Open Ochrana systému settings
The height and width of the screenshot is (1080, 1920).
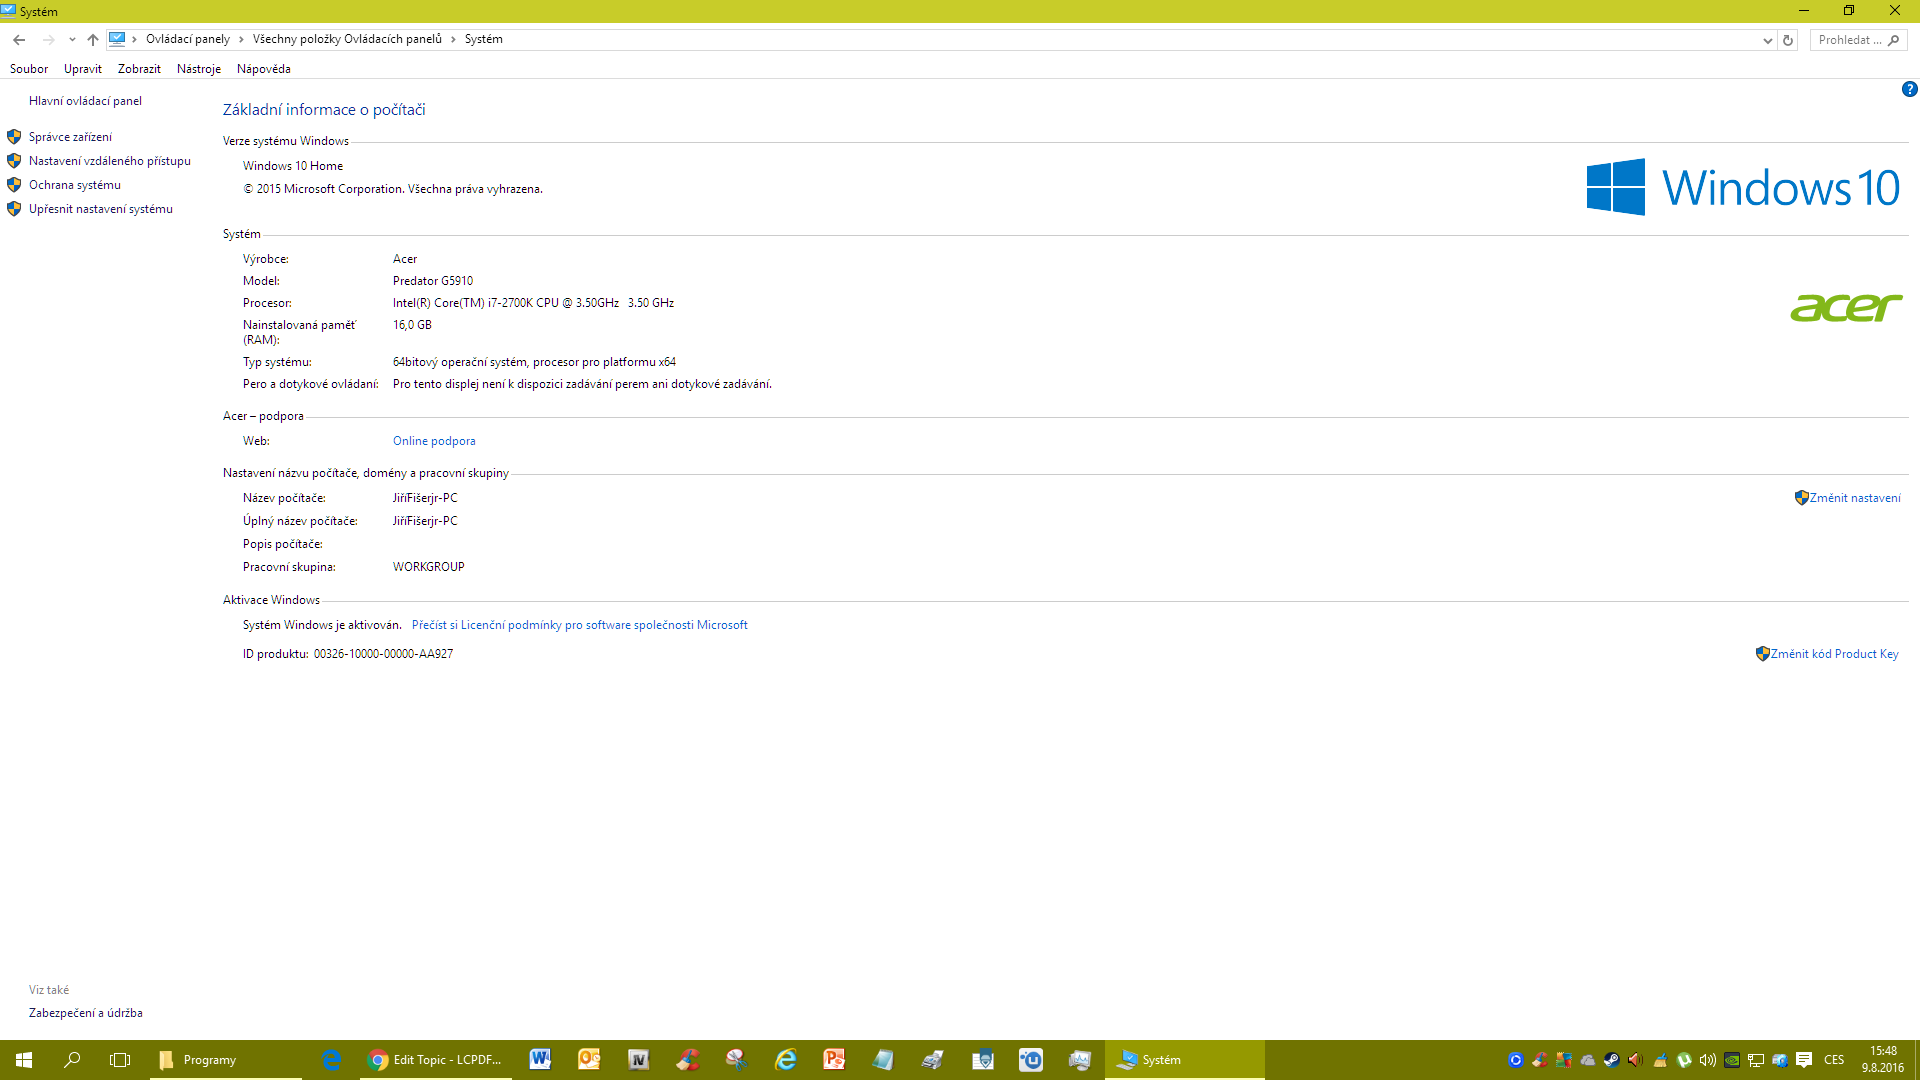click(x=74, y=185)
